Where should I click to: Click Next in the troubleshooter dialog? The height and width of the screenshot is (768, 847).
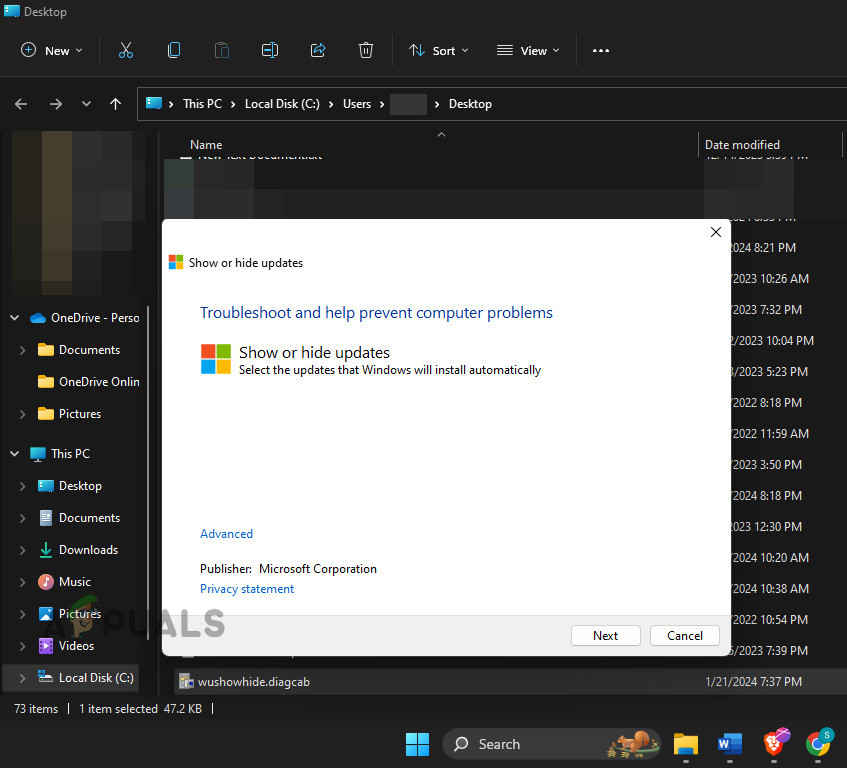[x=605, y=635]
